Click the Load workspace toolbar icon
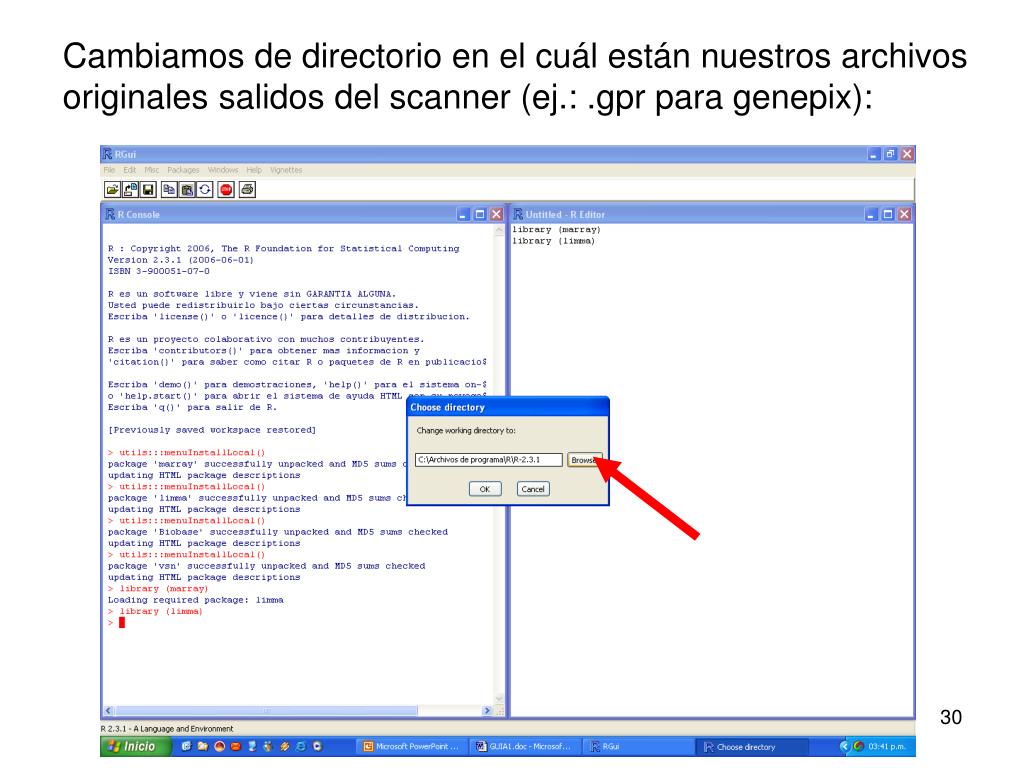This screenshot has width=1024, height=768. coord(130,190)
